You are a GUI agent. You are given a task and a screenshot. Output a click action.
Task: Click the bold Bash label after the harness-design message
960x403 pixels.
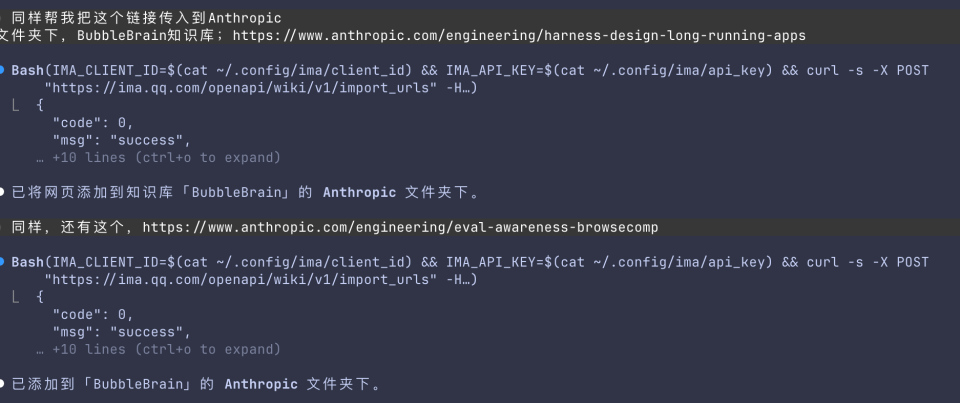27,70
